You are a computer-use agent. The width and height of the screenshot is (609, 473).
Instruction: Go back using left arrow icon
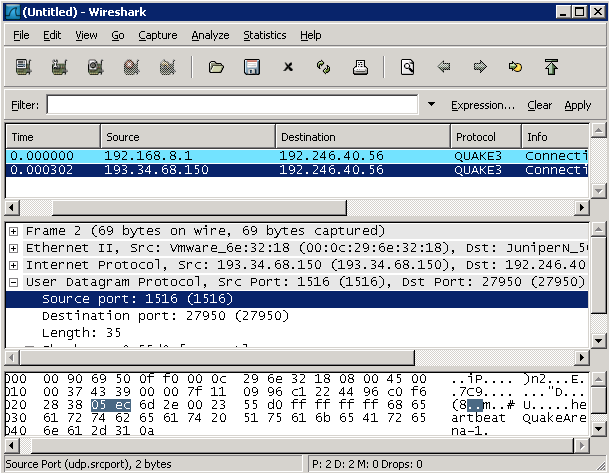coord(444,67)
